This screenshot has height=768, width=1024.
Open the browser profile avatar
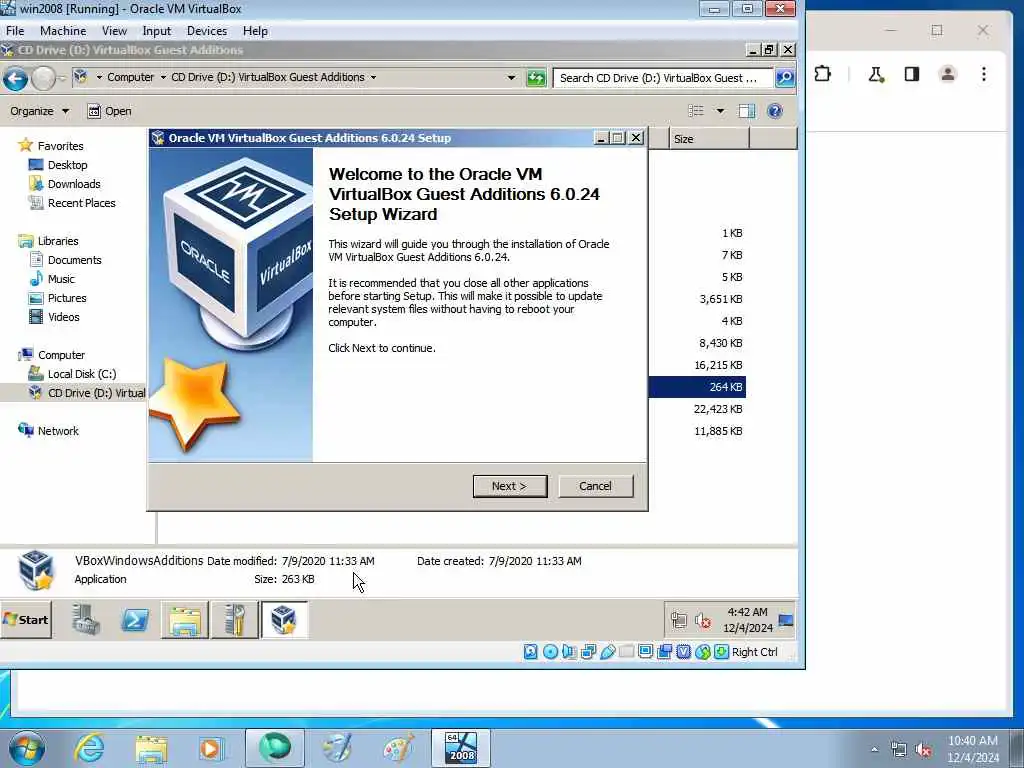point(948,74)
